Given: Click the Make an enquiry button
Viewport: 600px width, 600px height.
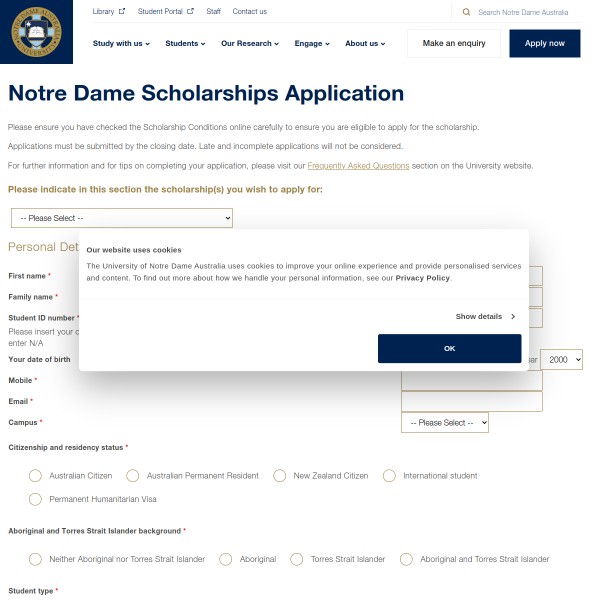Looking at the screenshot, I should point(453,44).
